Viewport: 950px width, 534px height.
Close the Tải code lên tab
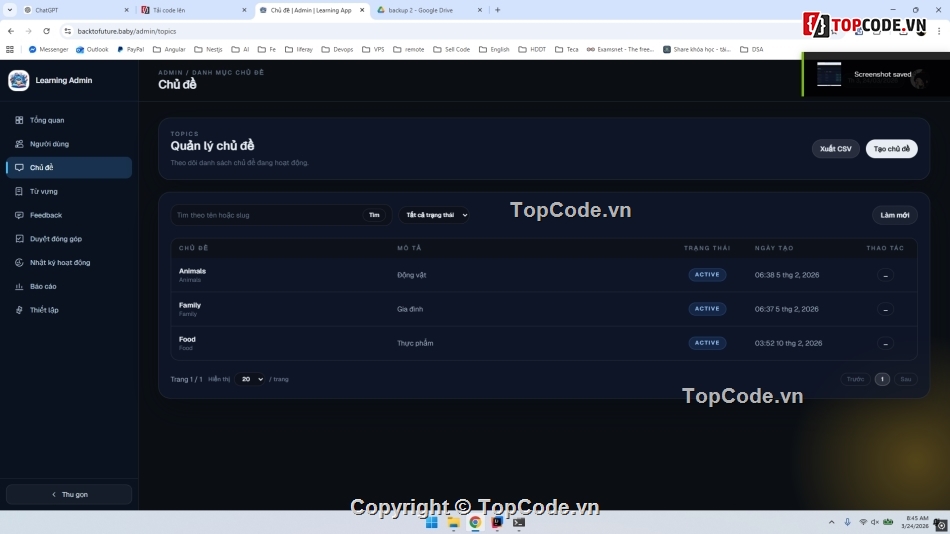click(244, 10)
